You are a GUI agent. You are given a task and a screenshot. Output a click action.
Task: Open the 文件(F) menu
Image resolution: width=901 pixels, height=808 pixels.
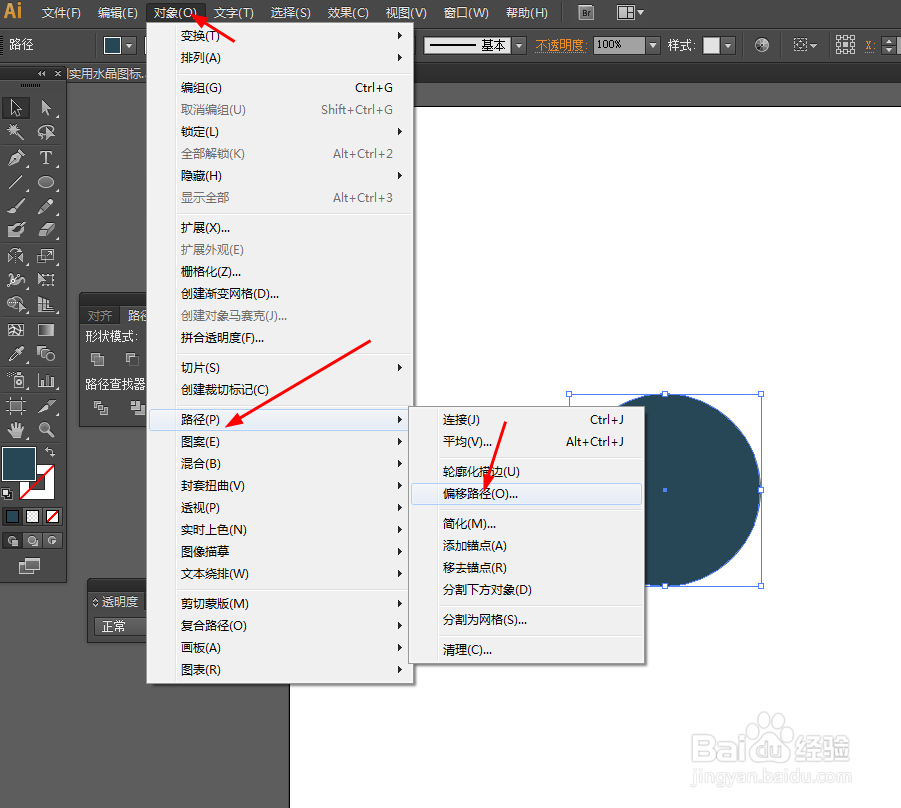pyautogui.click(x=61, y=13)
